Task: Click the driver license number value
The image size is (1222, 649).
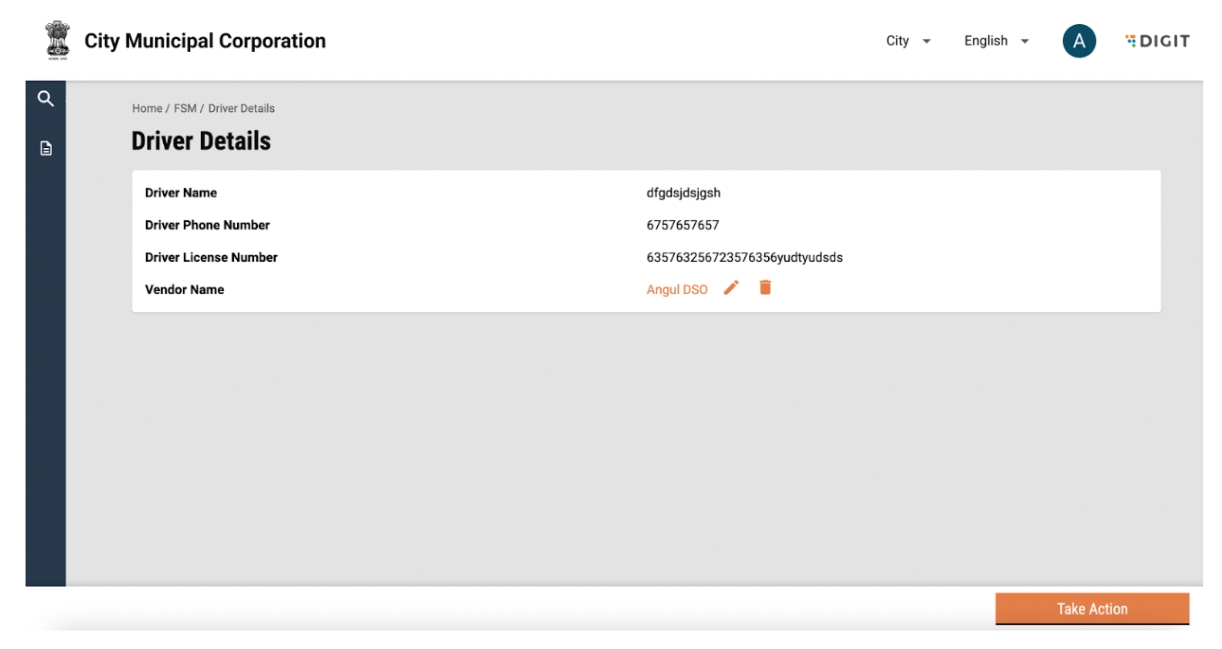Action: click(x=744, y=257)
